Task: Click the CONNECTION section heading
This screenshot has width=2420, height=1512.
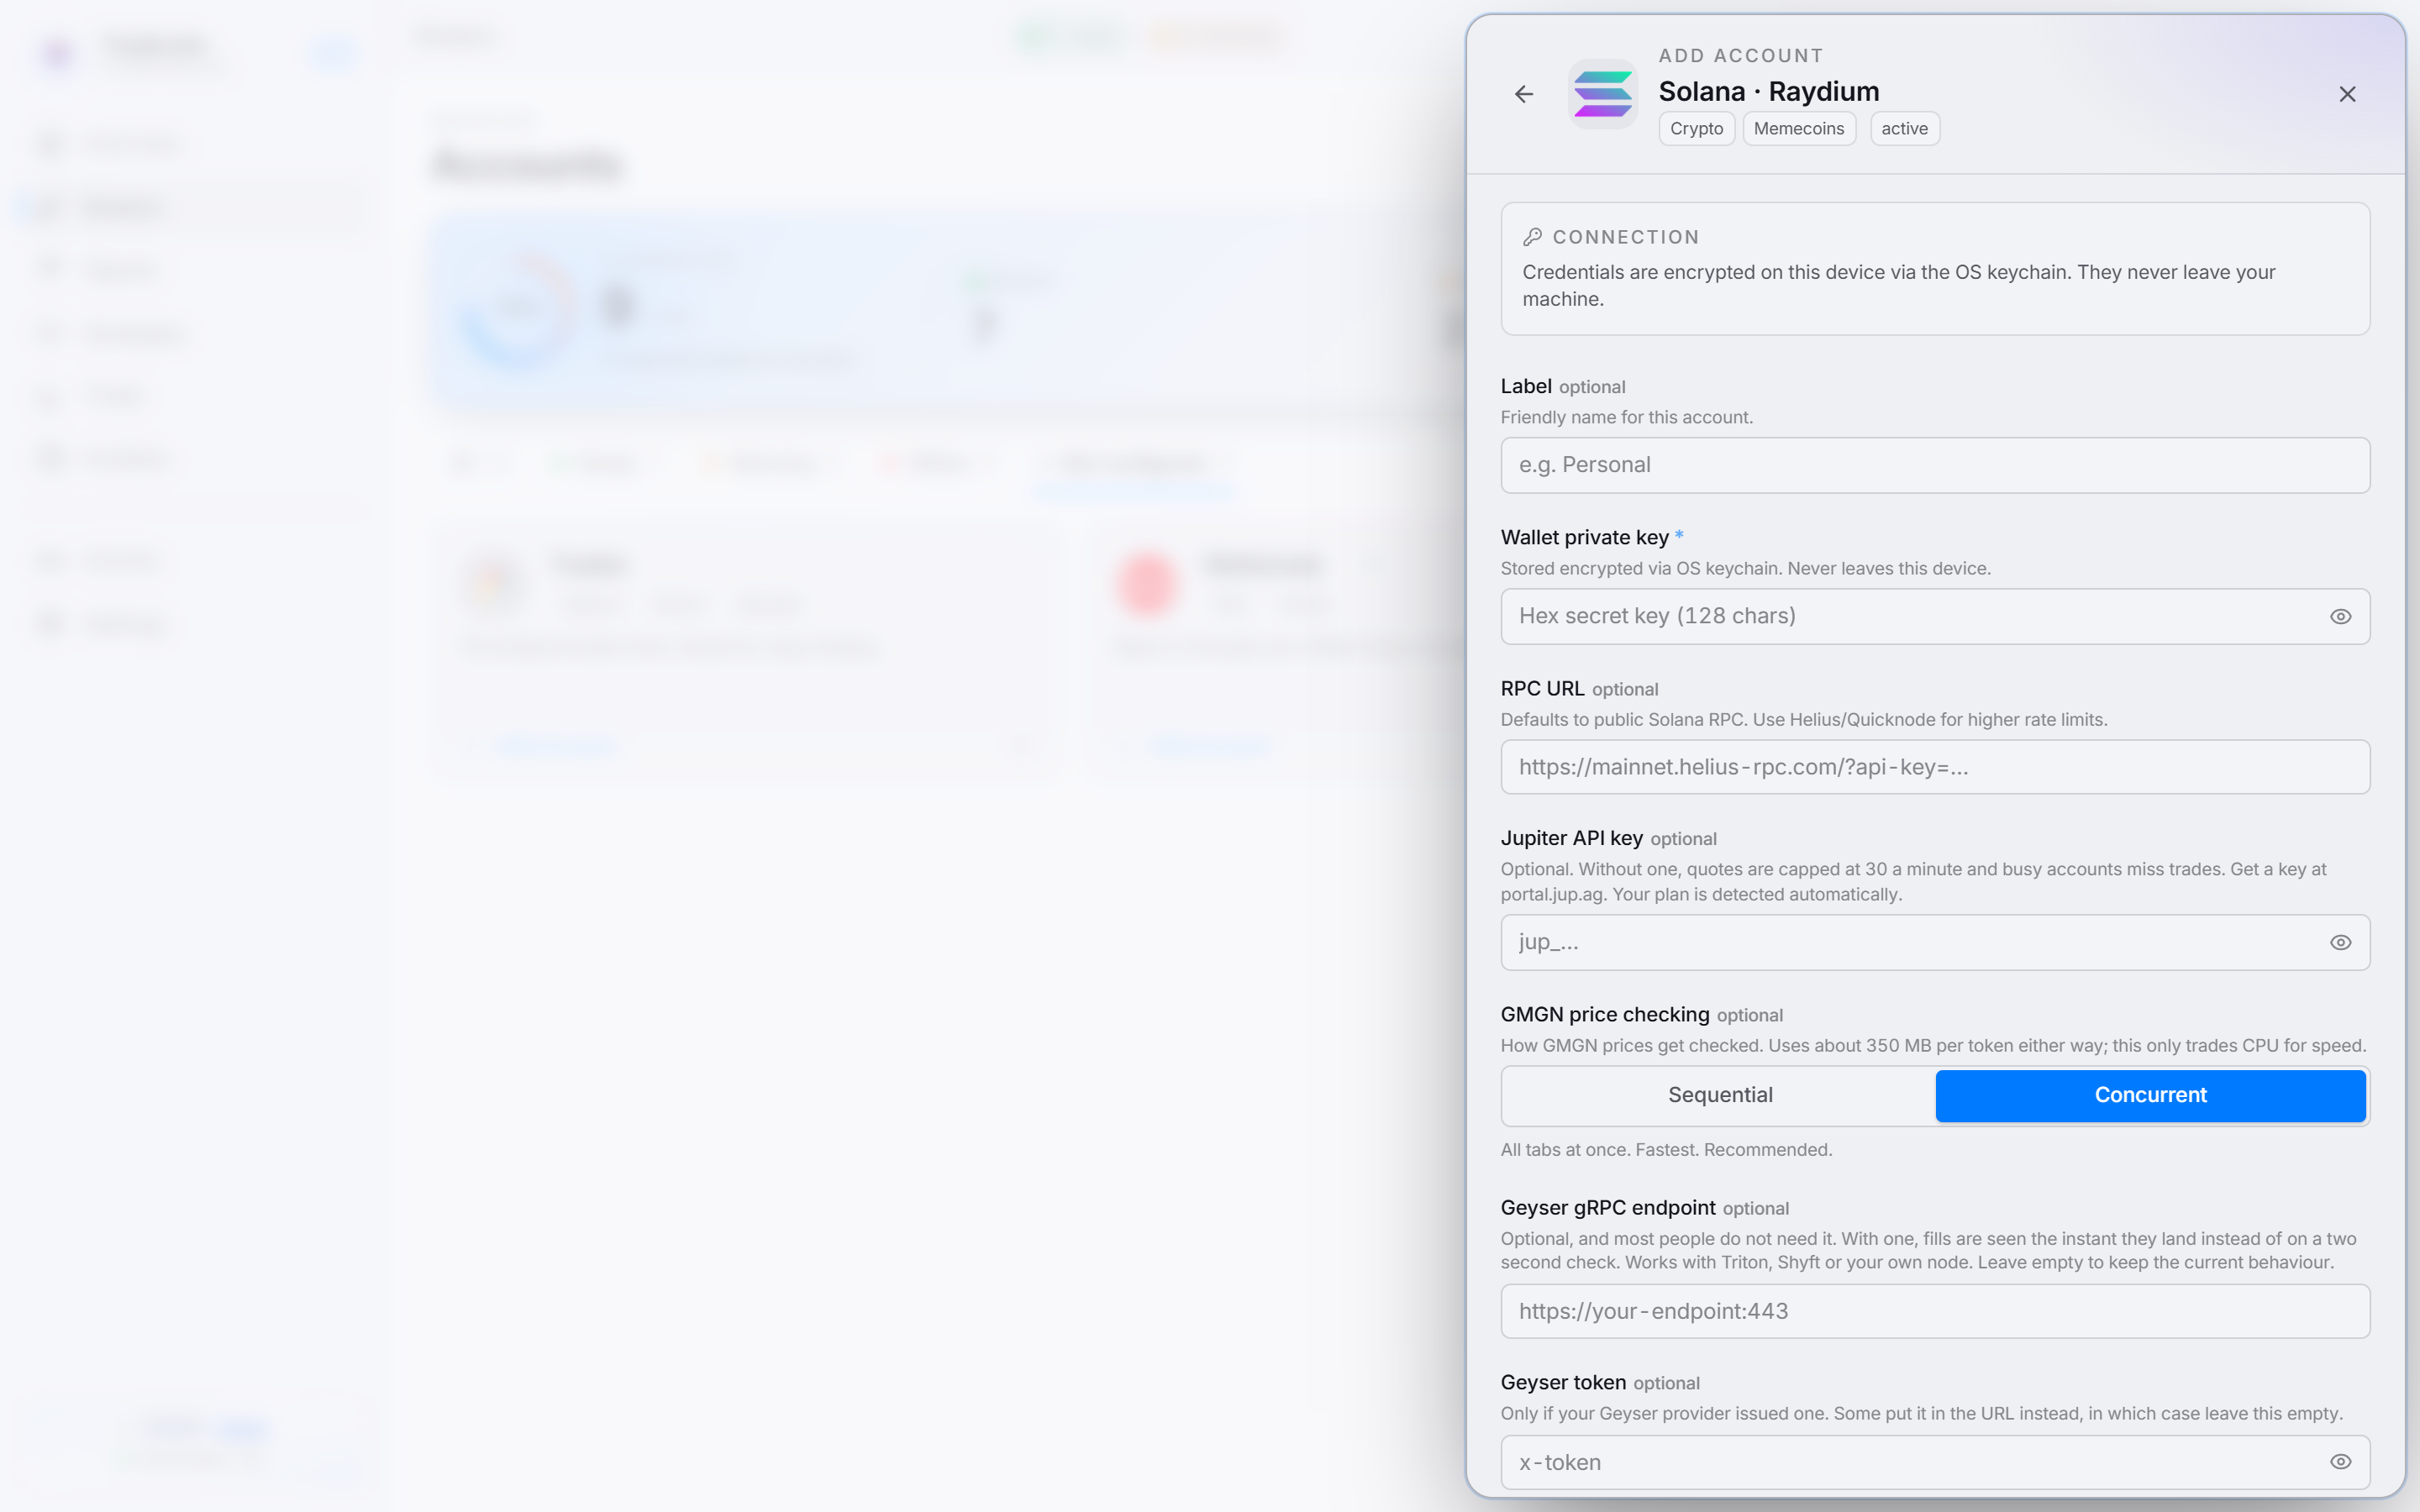Action: coord(1625,237)
